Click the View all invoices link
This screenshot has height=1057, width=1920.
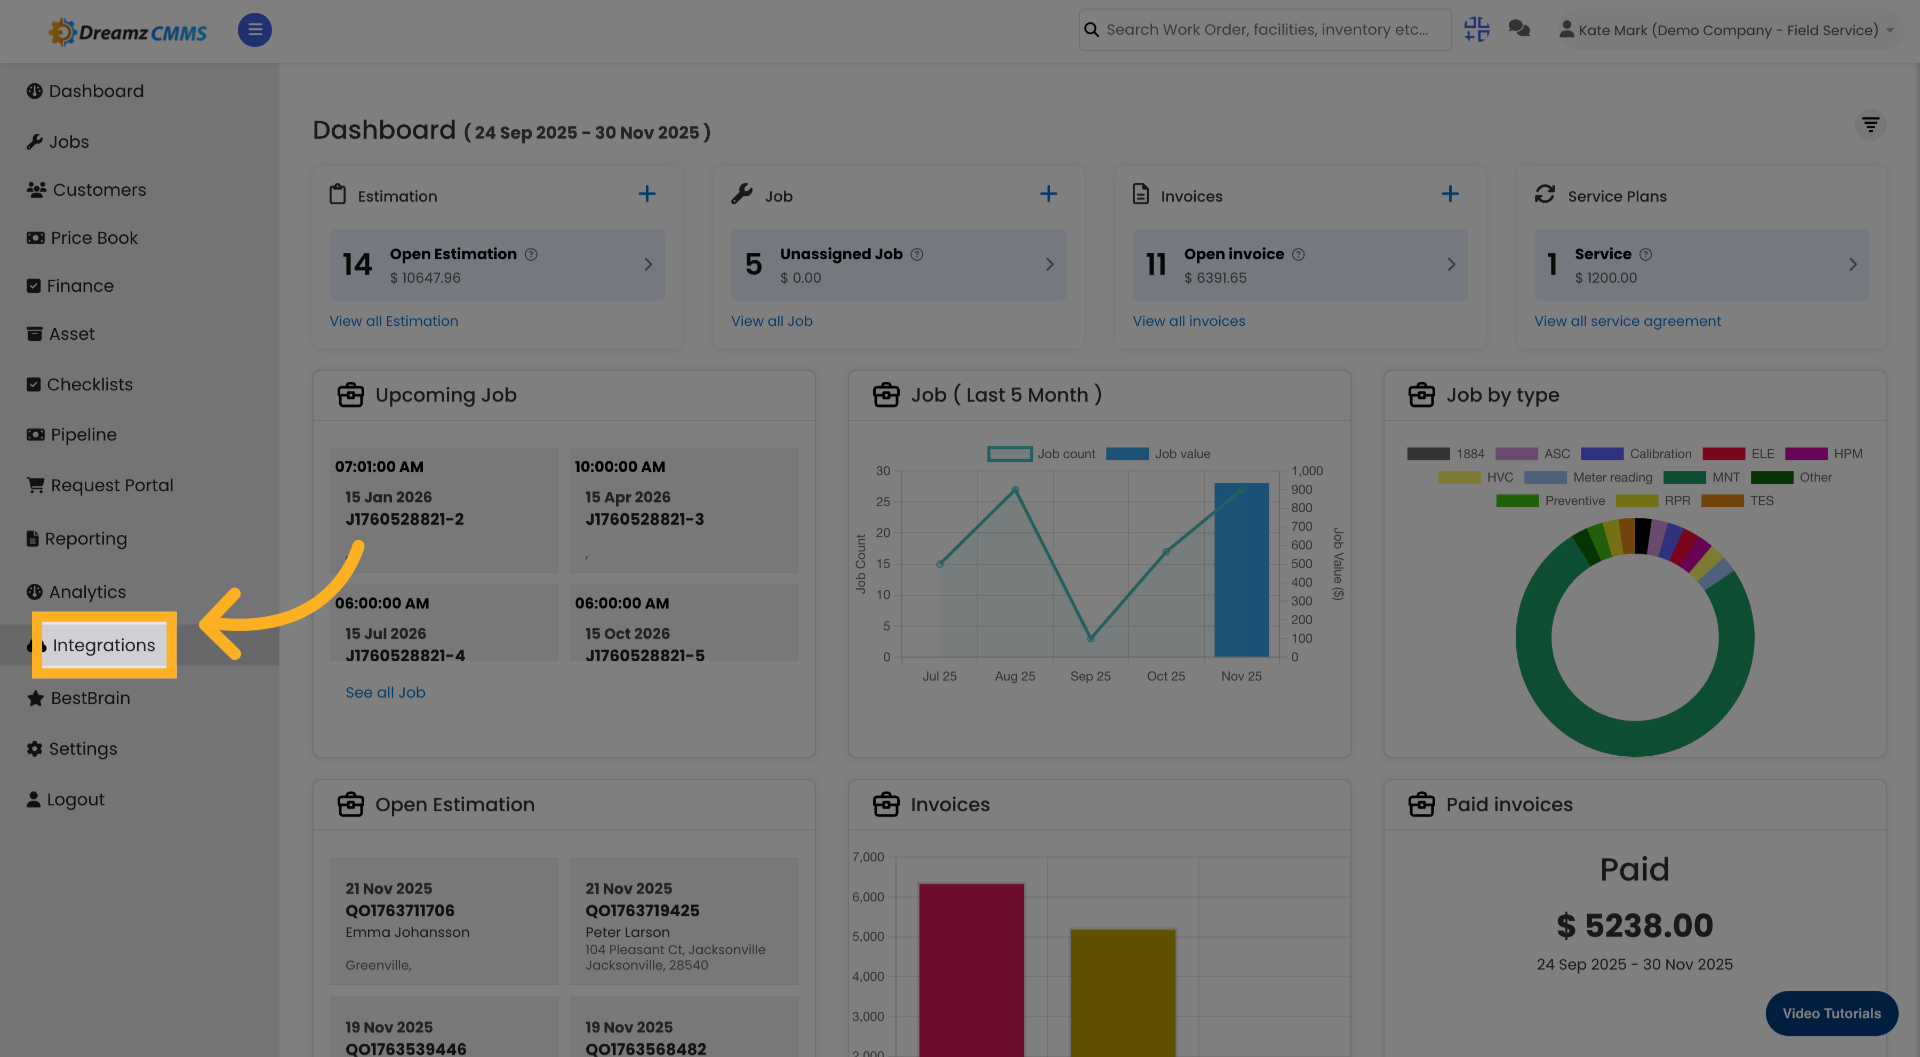[x=1189, y=320]
